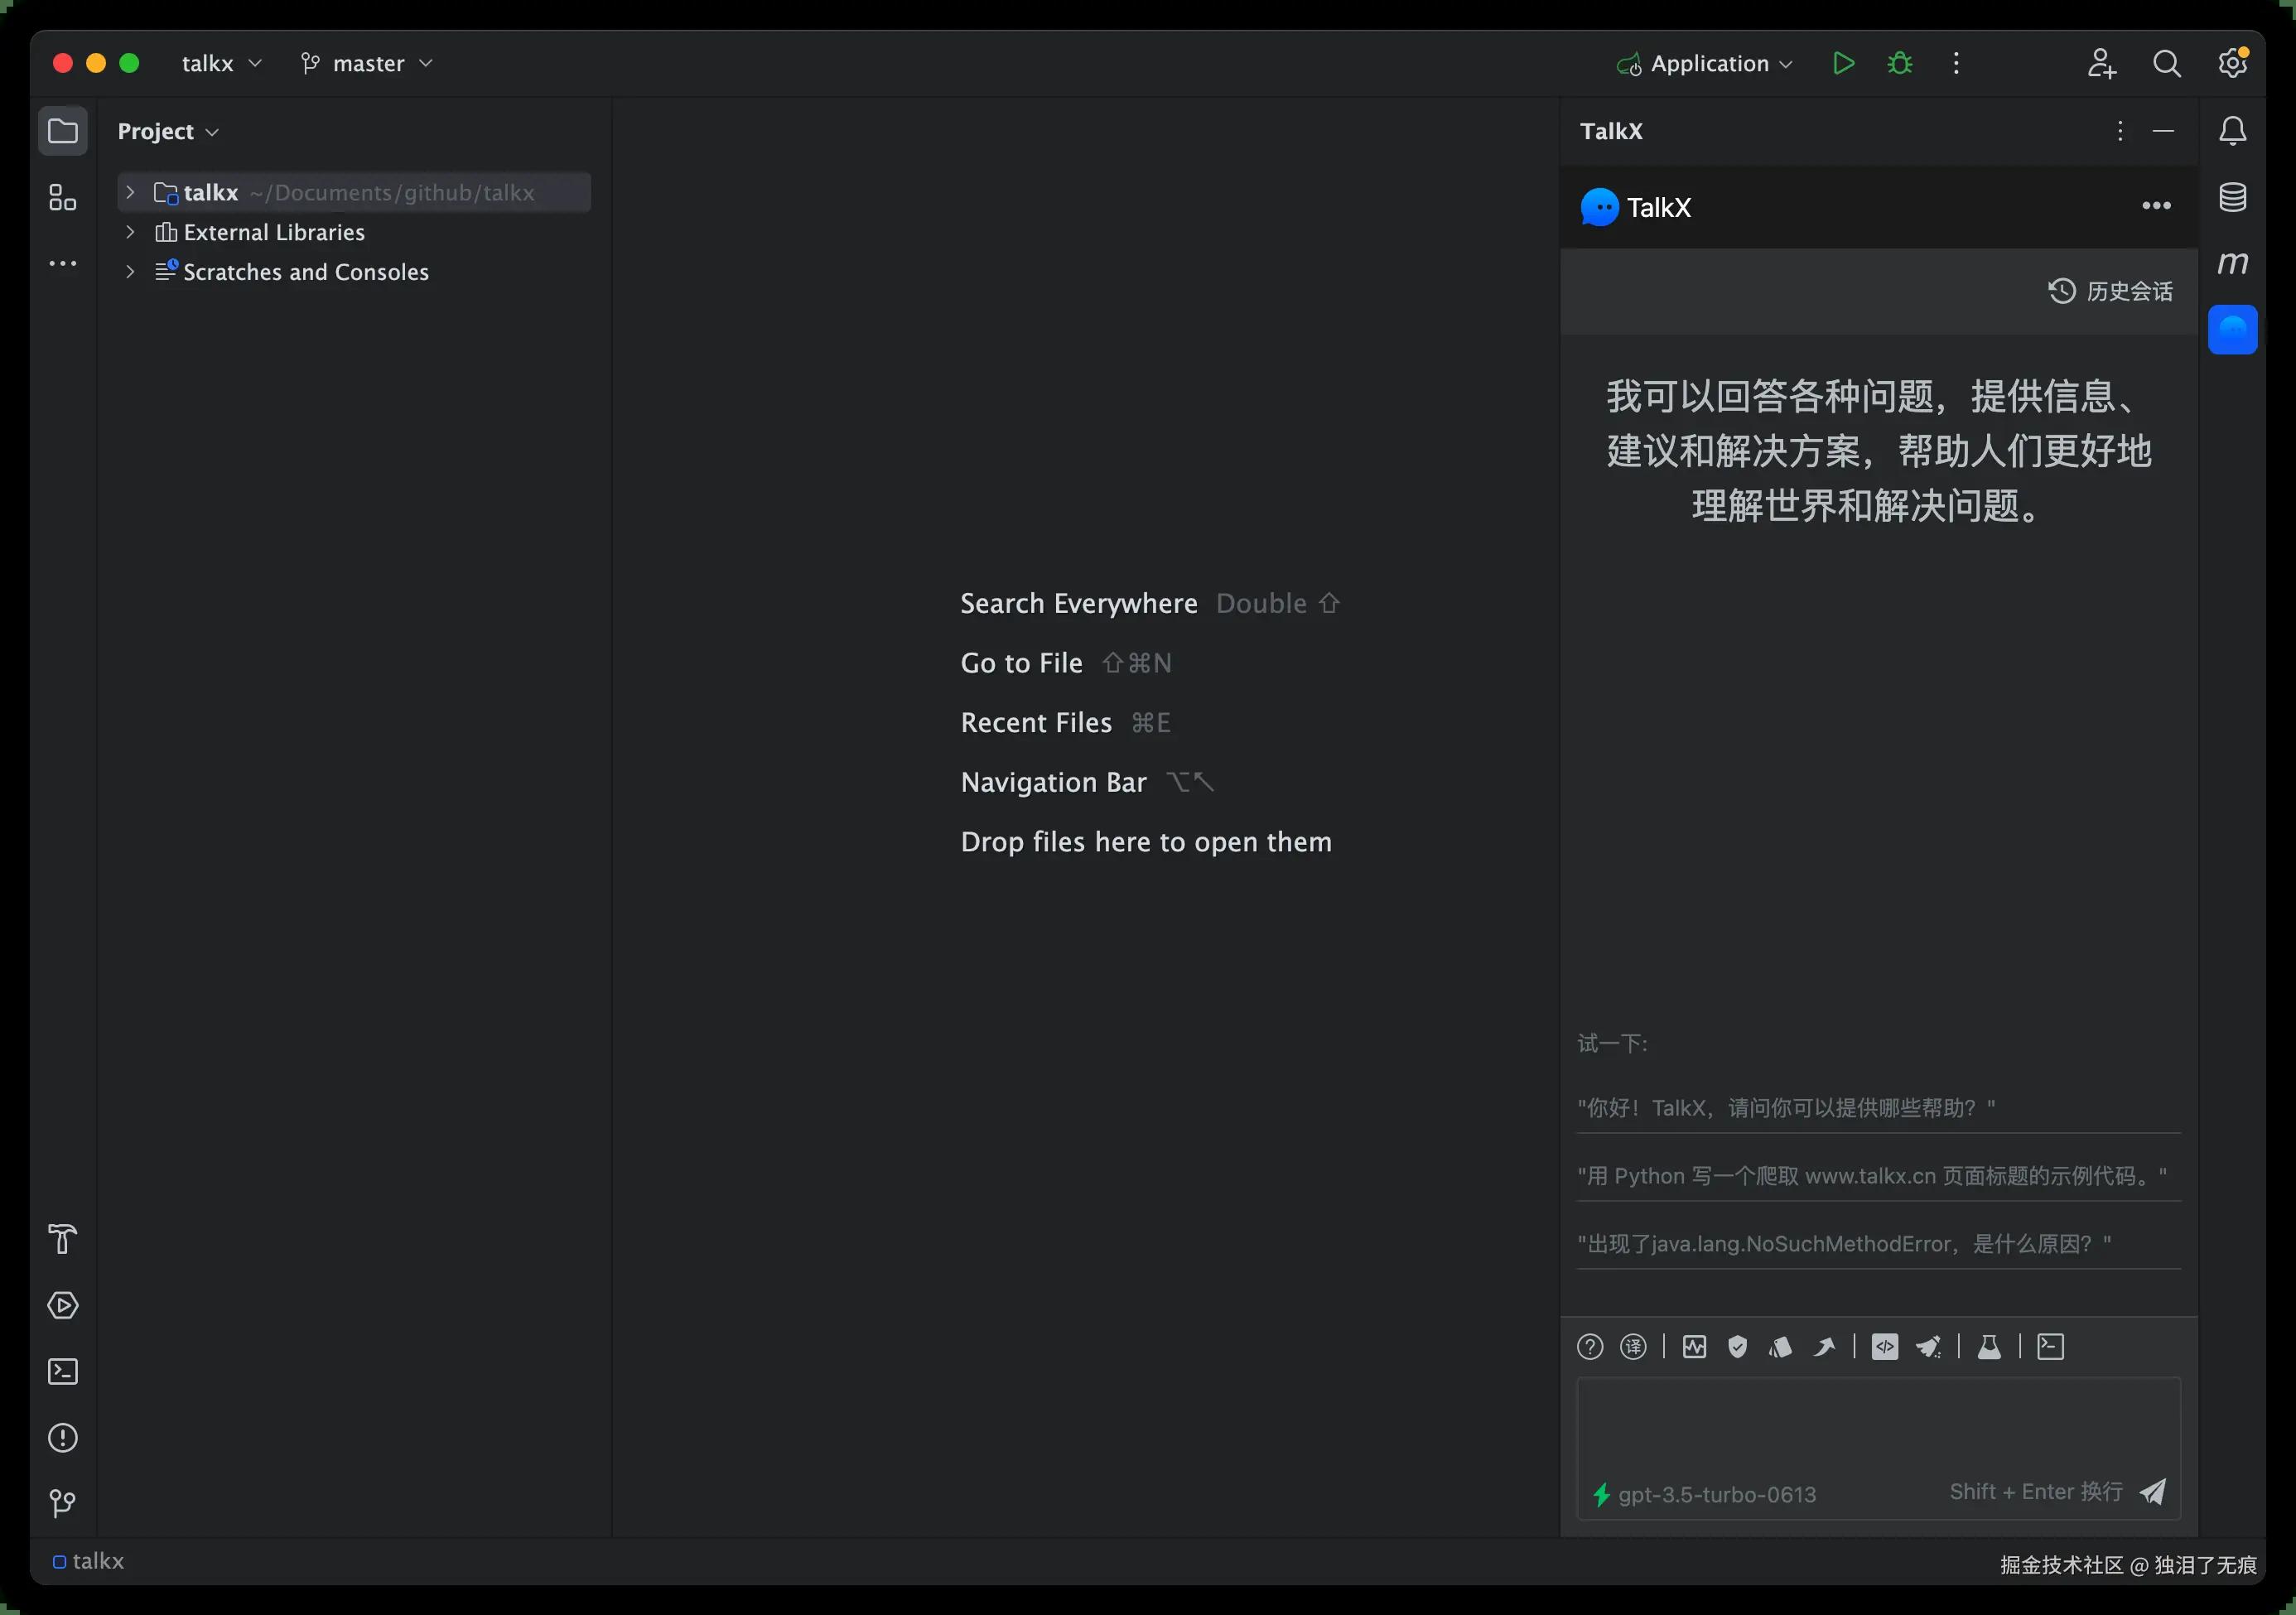This screenshot has height=1615, width=2296.
Task: Open the Notifications bell panel
Action: (2232, 131)
